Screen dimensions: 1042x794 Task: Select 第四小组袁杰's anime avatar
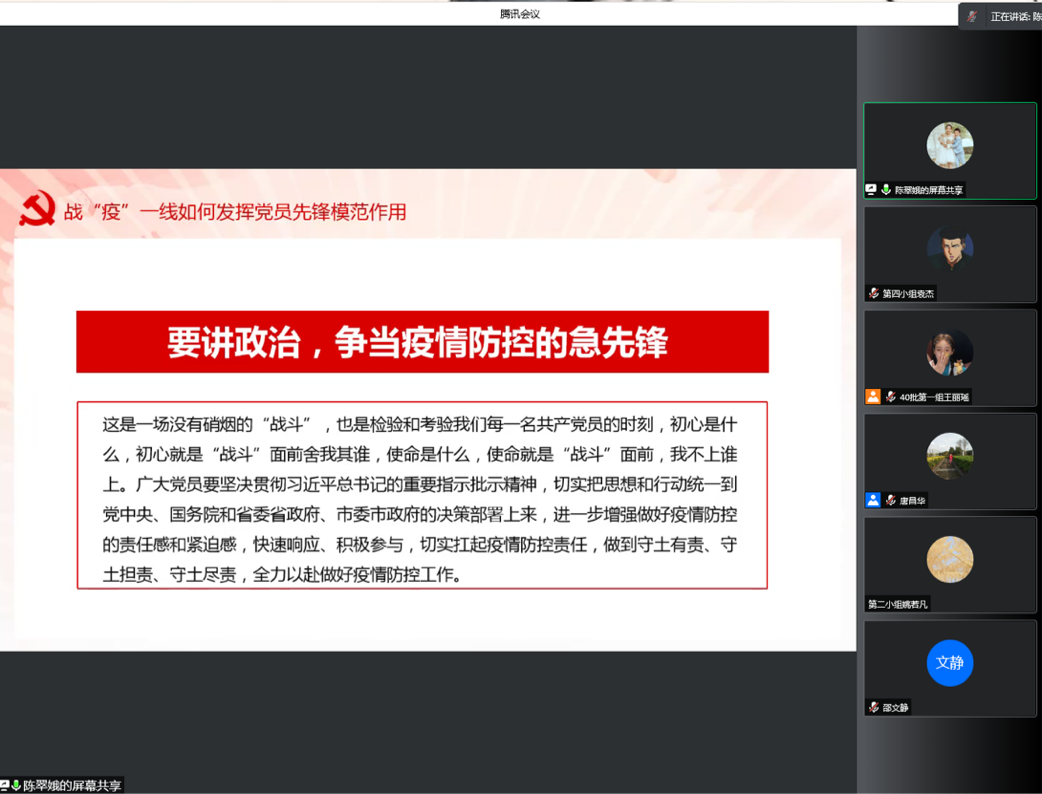pyautogui.click(x=949, y=249)
